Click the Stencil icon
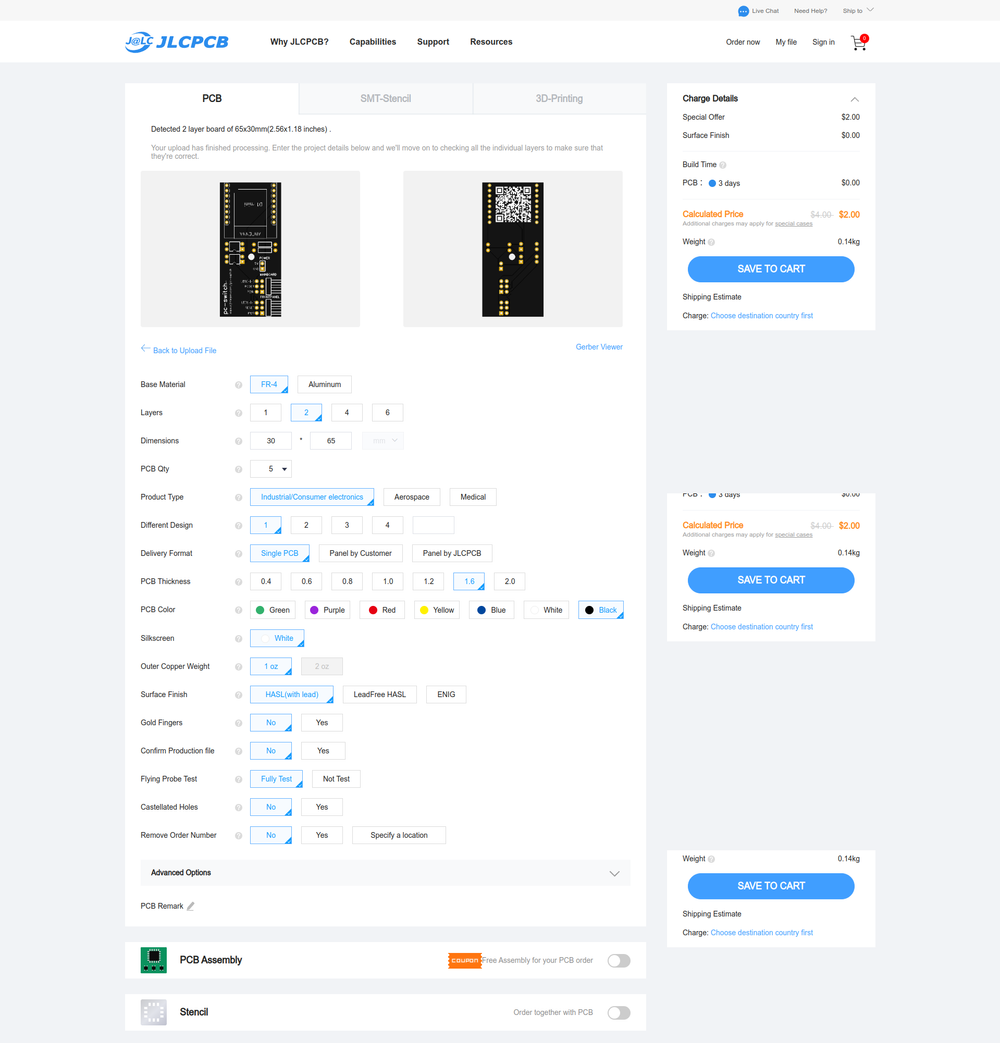This screenshot has width=1000, height=1043. (153, 1012)
